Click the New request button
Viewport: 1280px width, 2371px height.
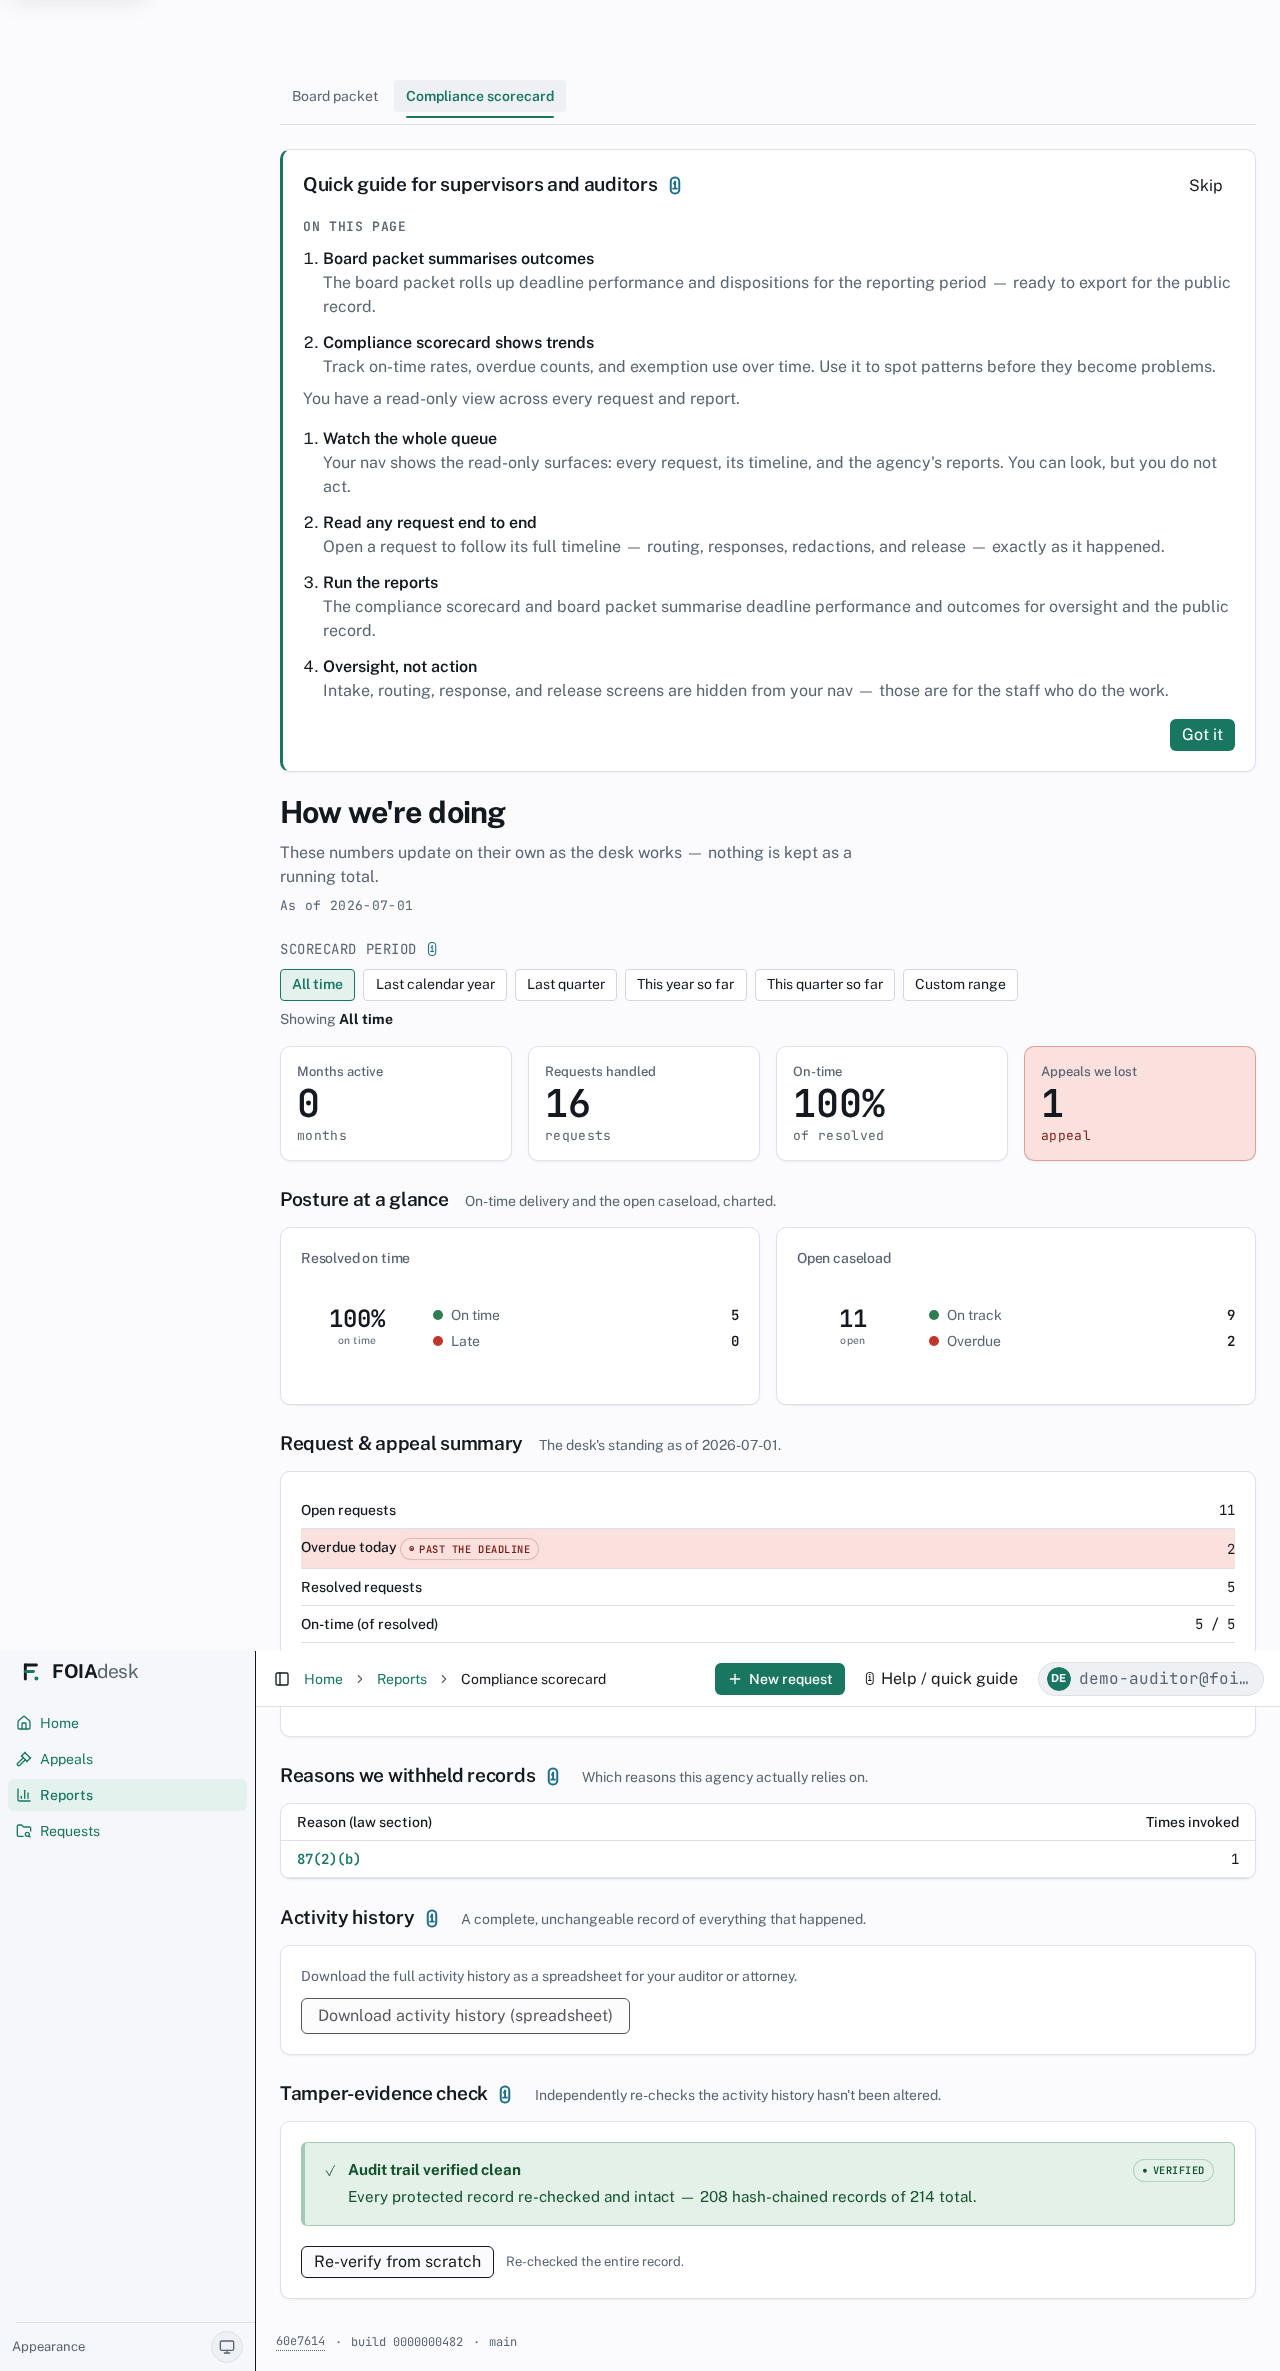(780, 1679)
